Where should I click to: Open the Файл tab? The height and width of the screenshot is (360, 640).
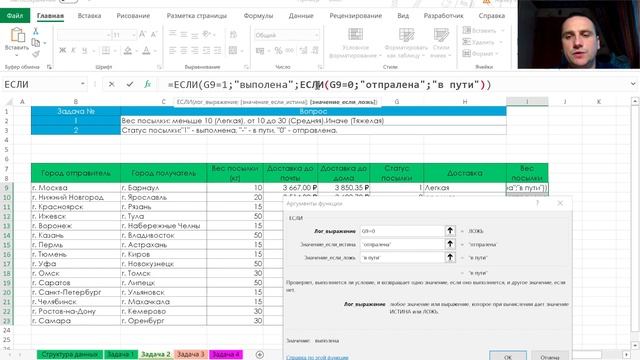[x=15, y=16]
